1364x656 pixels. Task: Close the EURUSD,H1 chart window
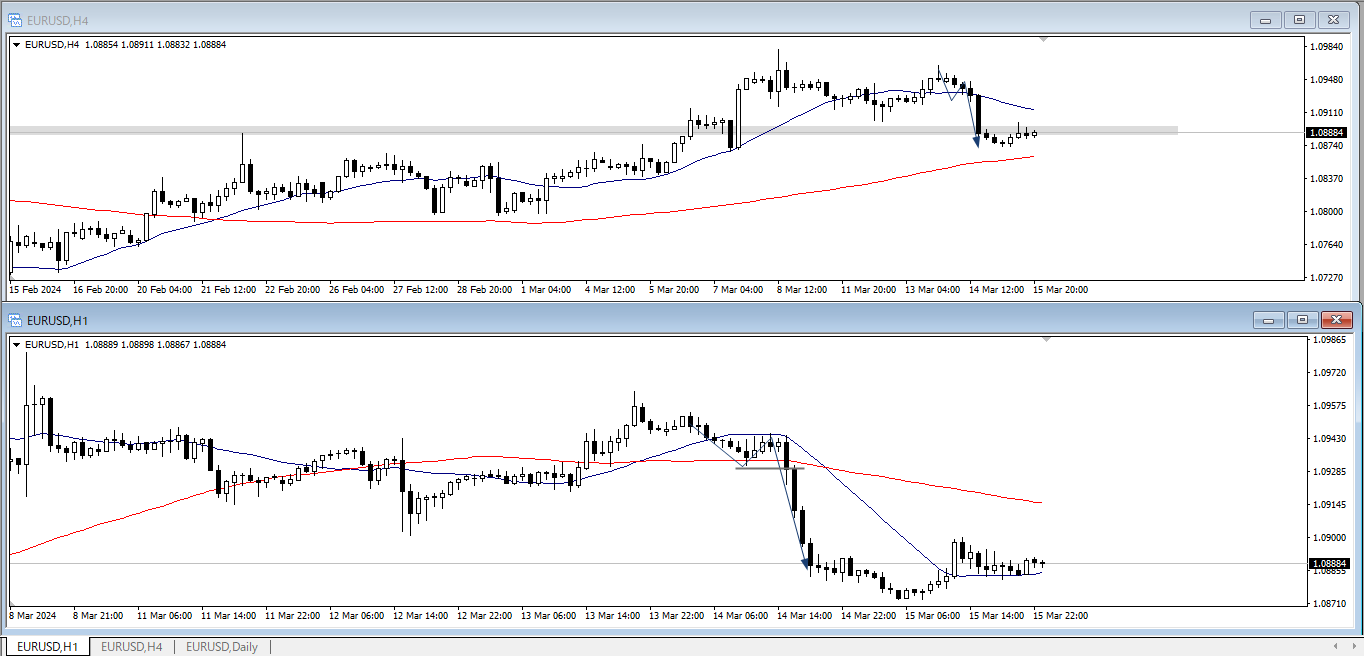tap(1336, 320)
